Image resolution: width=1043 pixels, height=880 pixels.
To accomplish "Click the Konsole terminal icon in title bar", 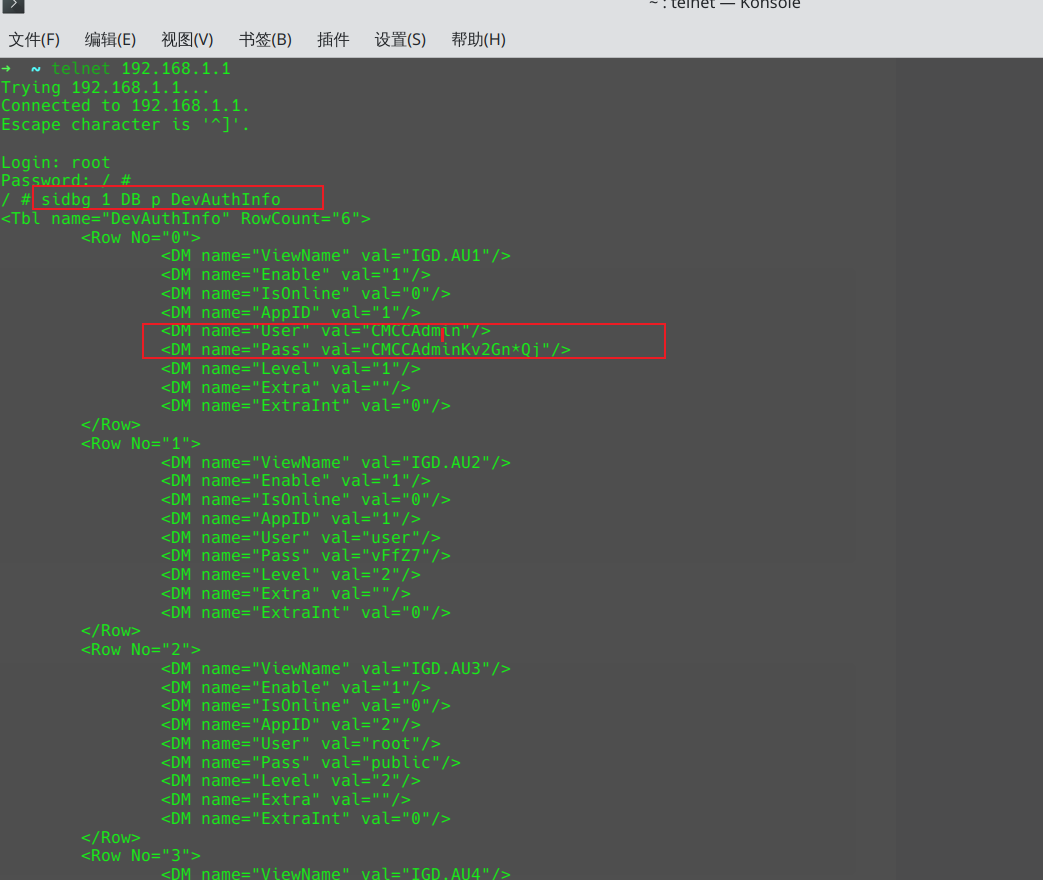I will click(15, 5).
